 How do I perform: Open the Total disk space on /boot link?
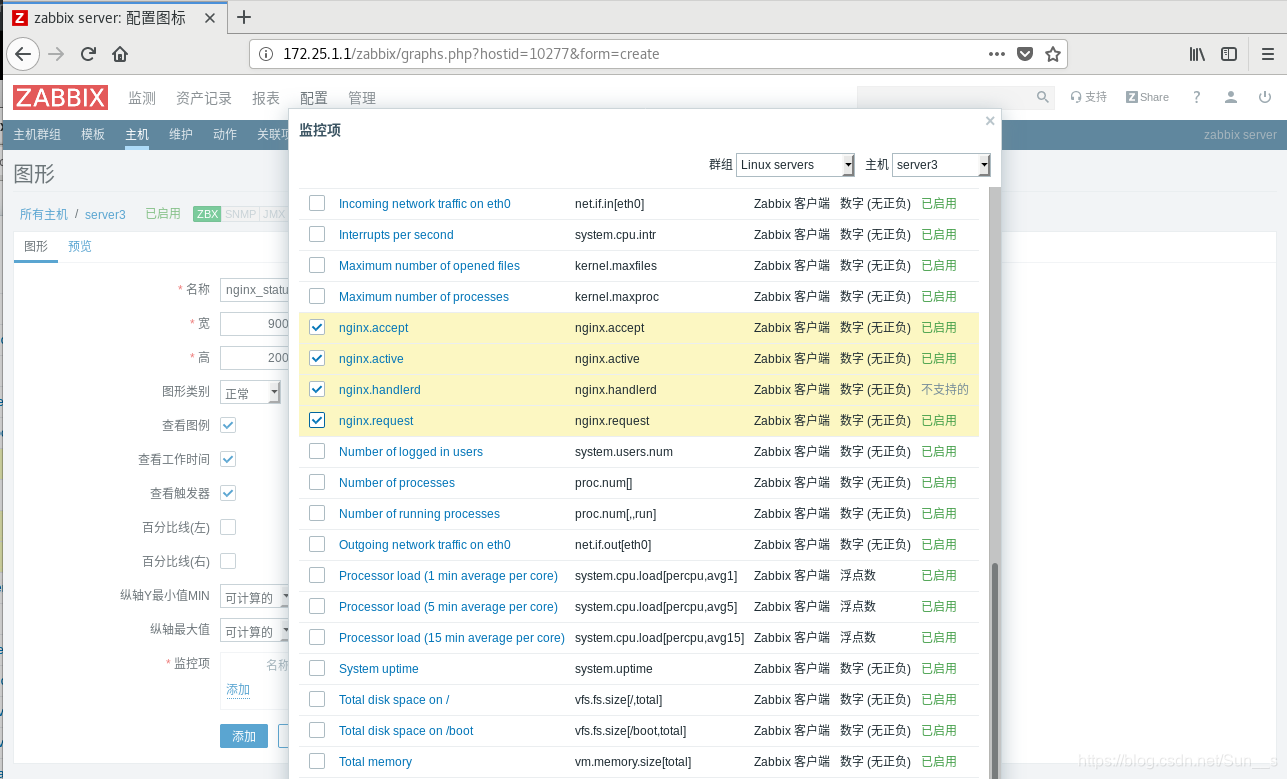406,730
